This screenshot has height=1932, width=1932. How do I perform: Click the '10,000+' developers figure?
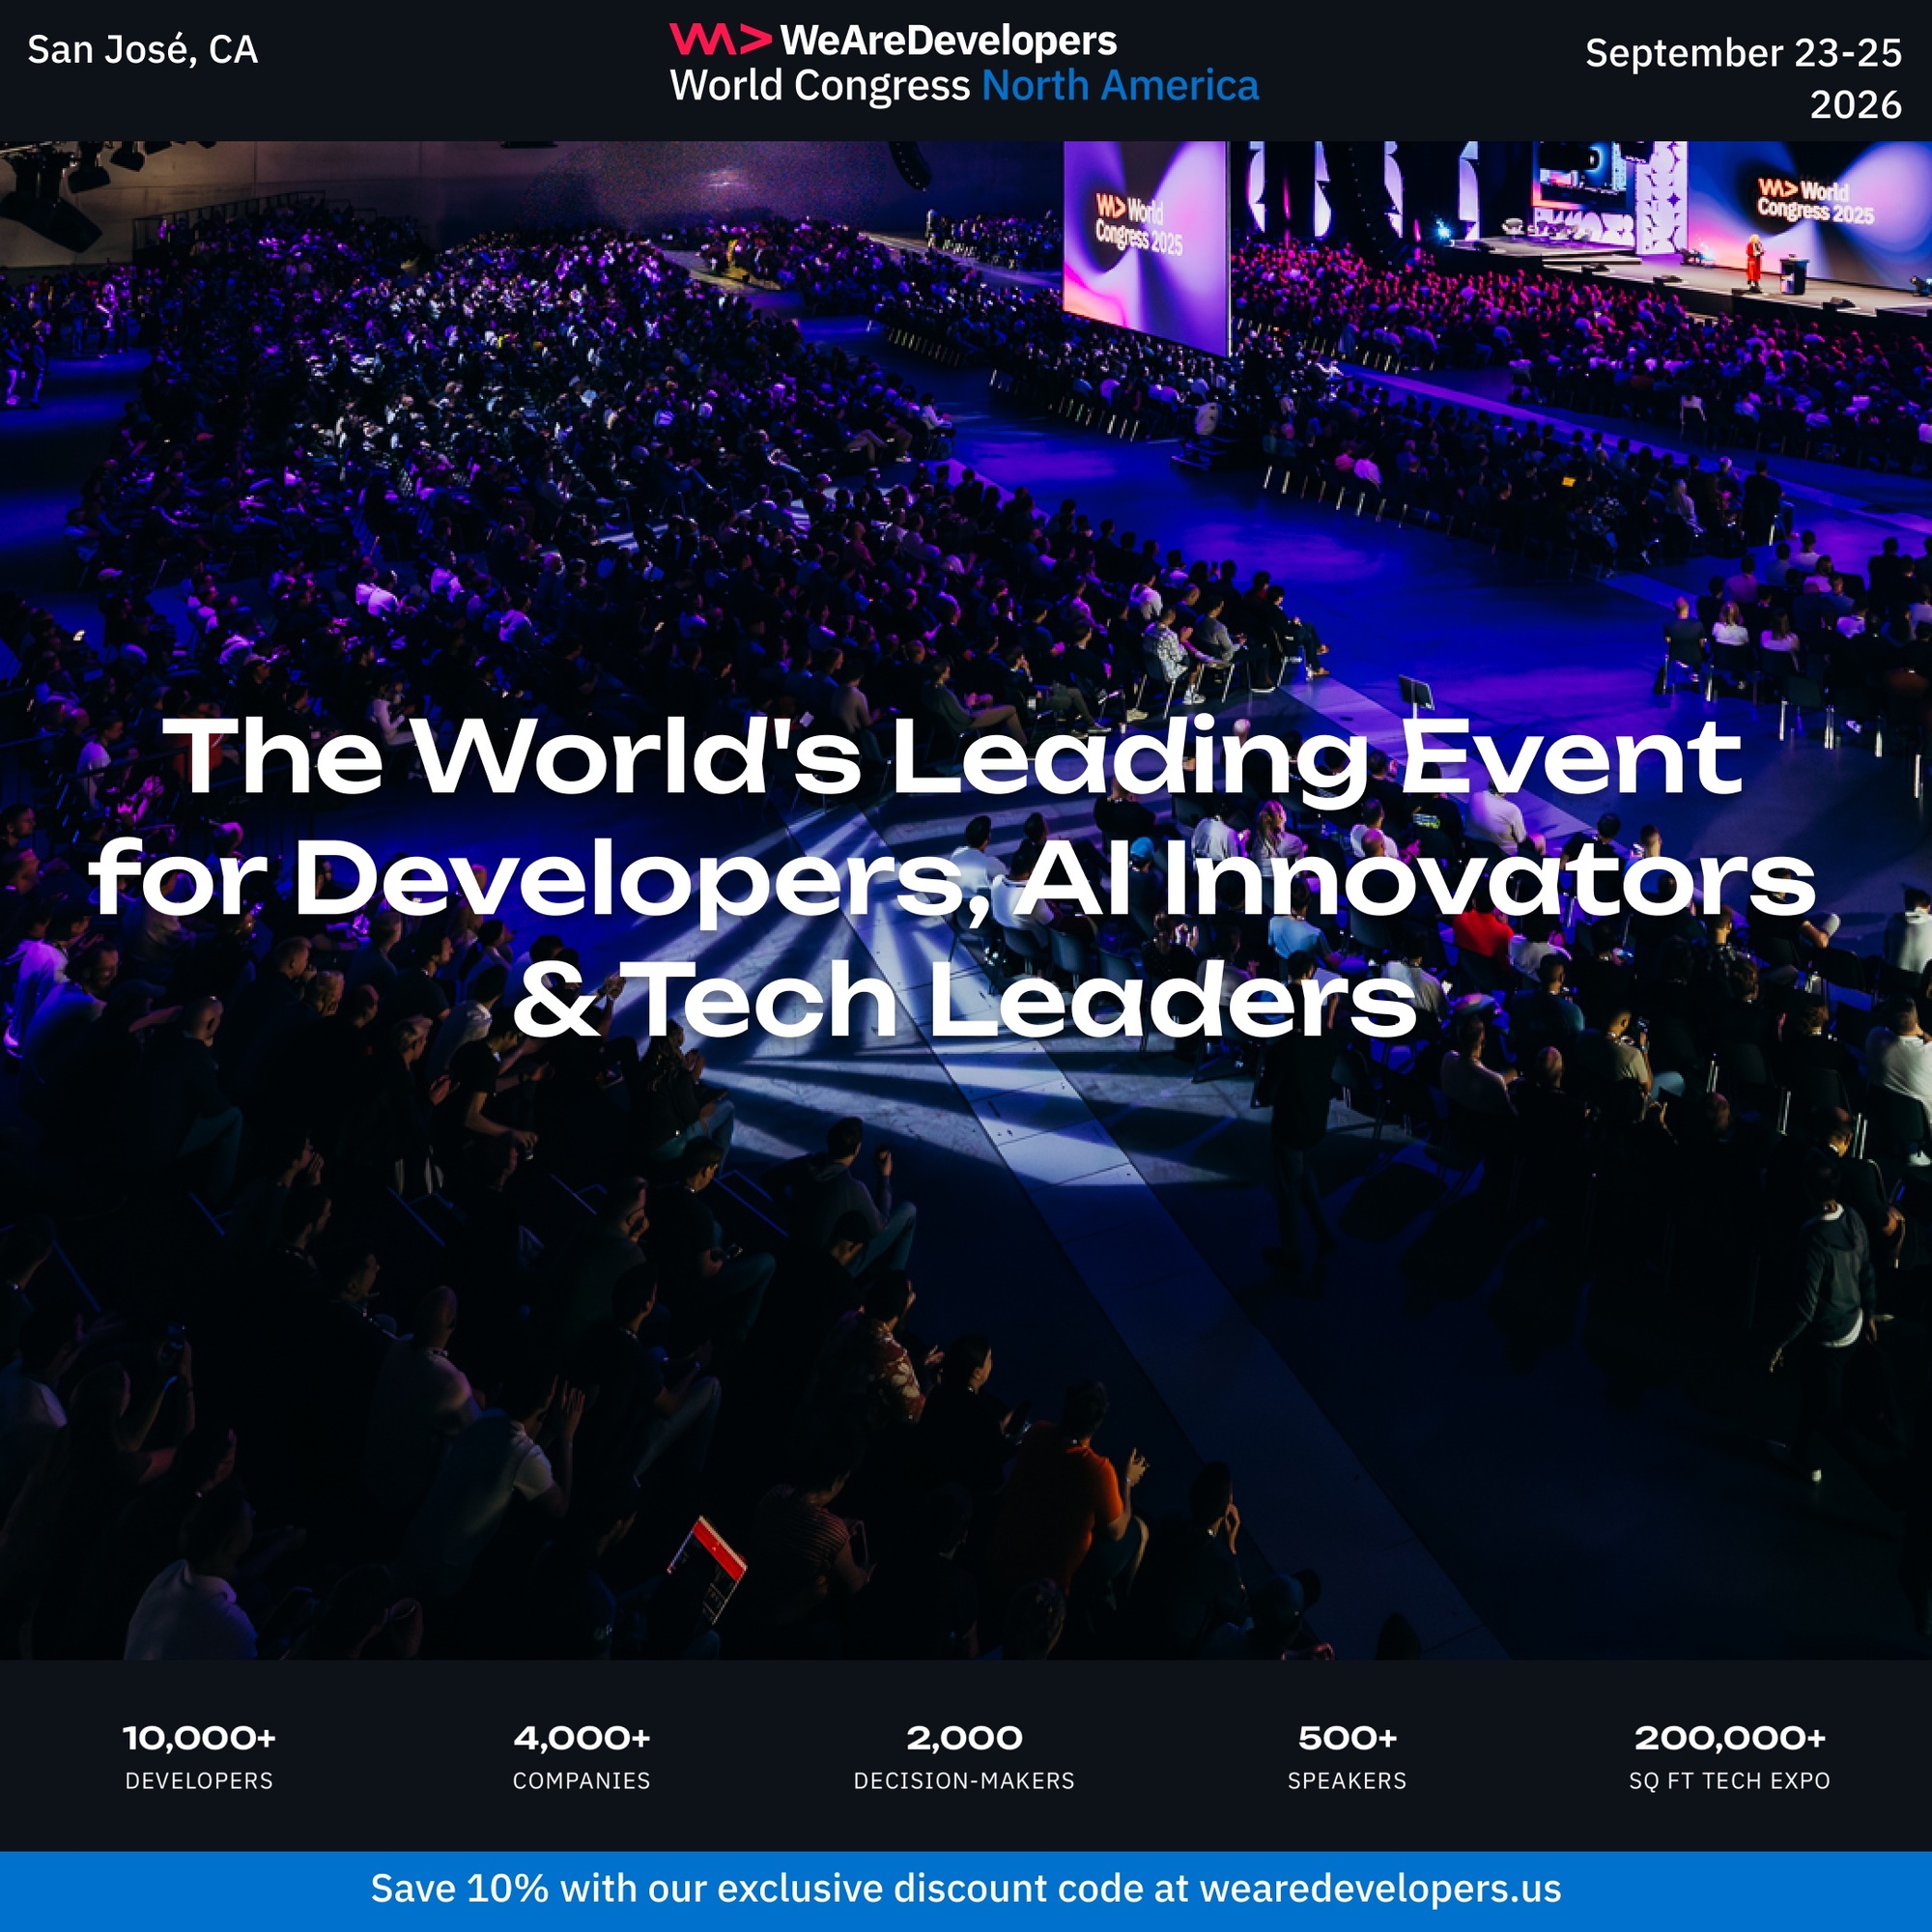click(x=199, y=1738)
